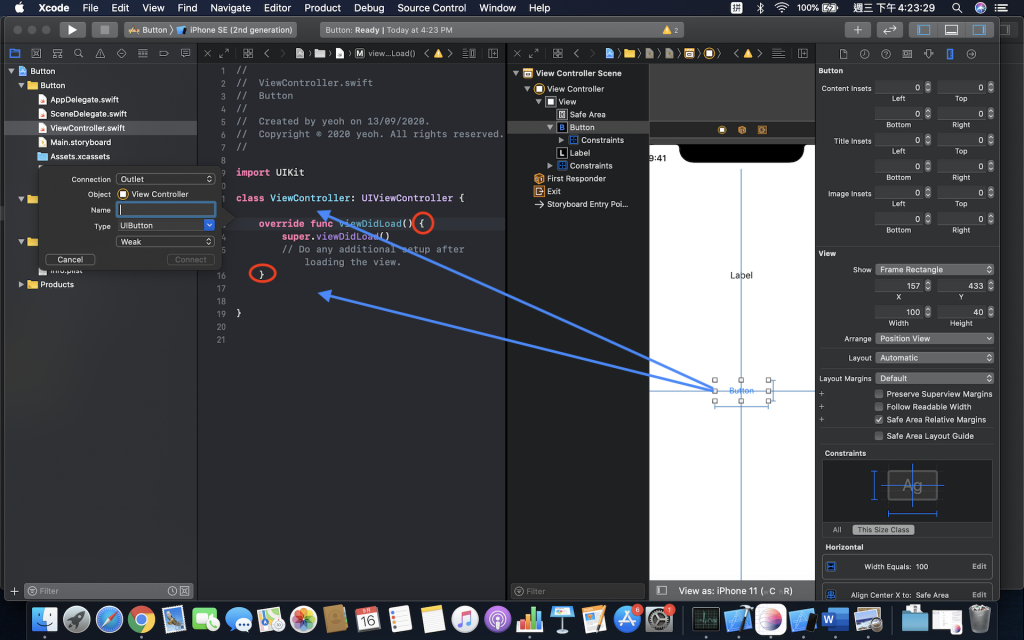Image resolution: width=1024 pixels, height=640 pixels.
Task: Open the Library with the plus button
Action: [x=857, y=29]
